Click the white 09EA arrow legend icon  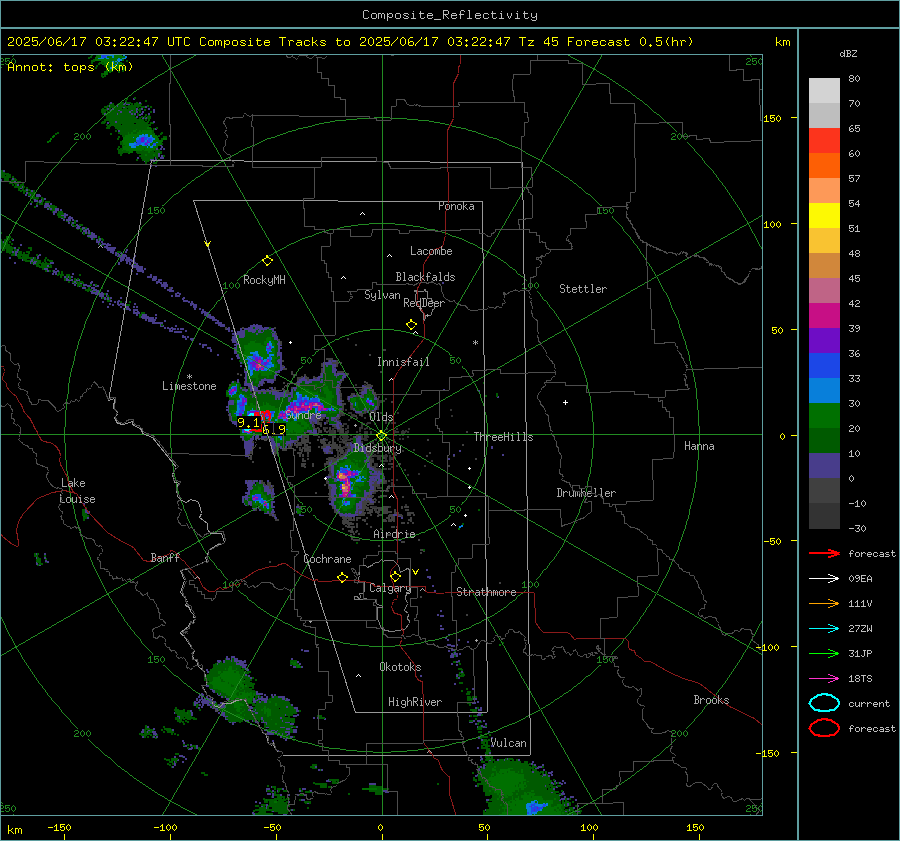(824, 579)
